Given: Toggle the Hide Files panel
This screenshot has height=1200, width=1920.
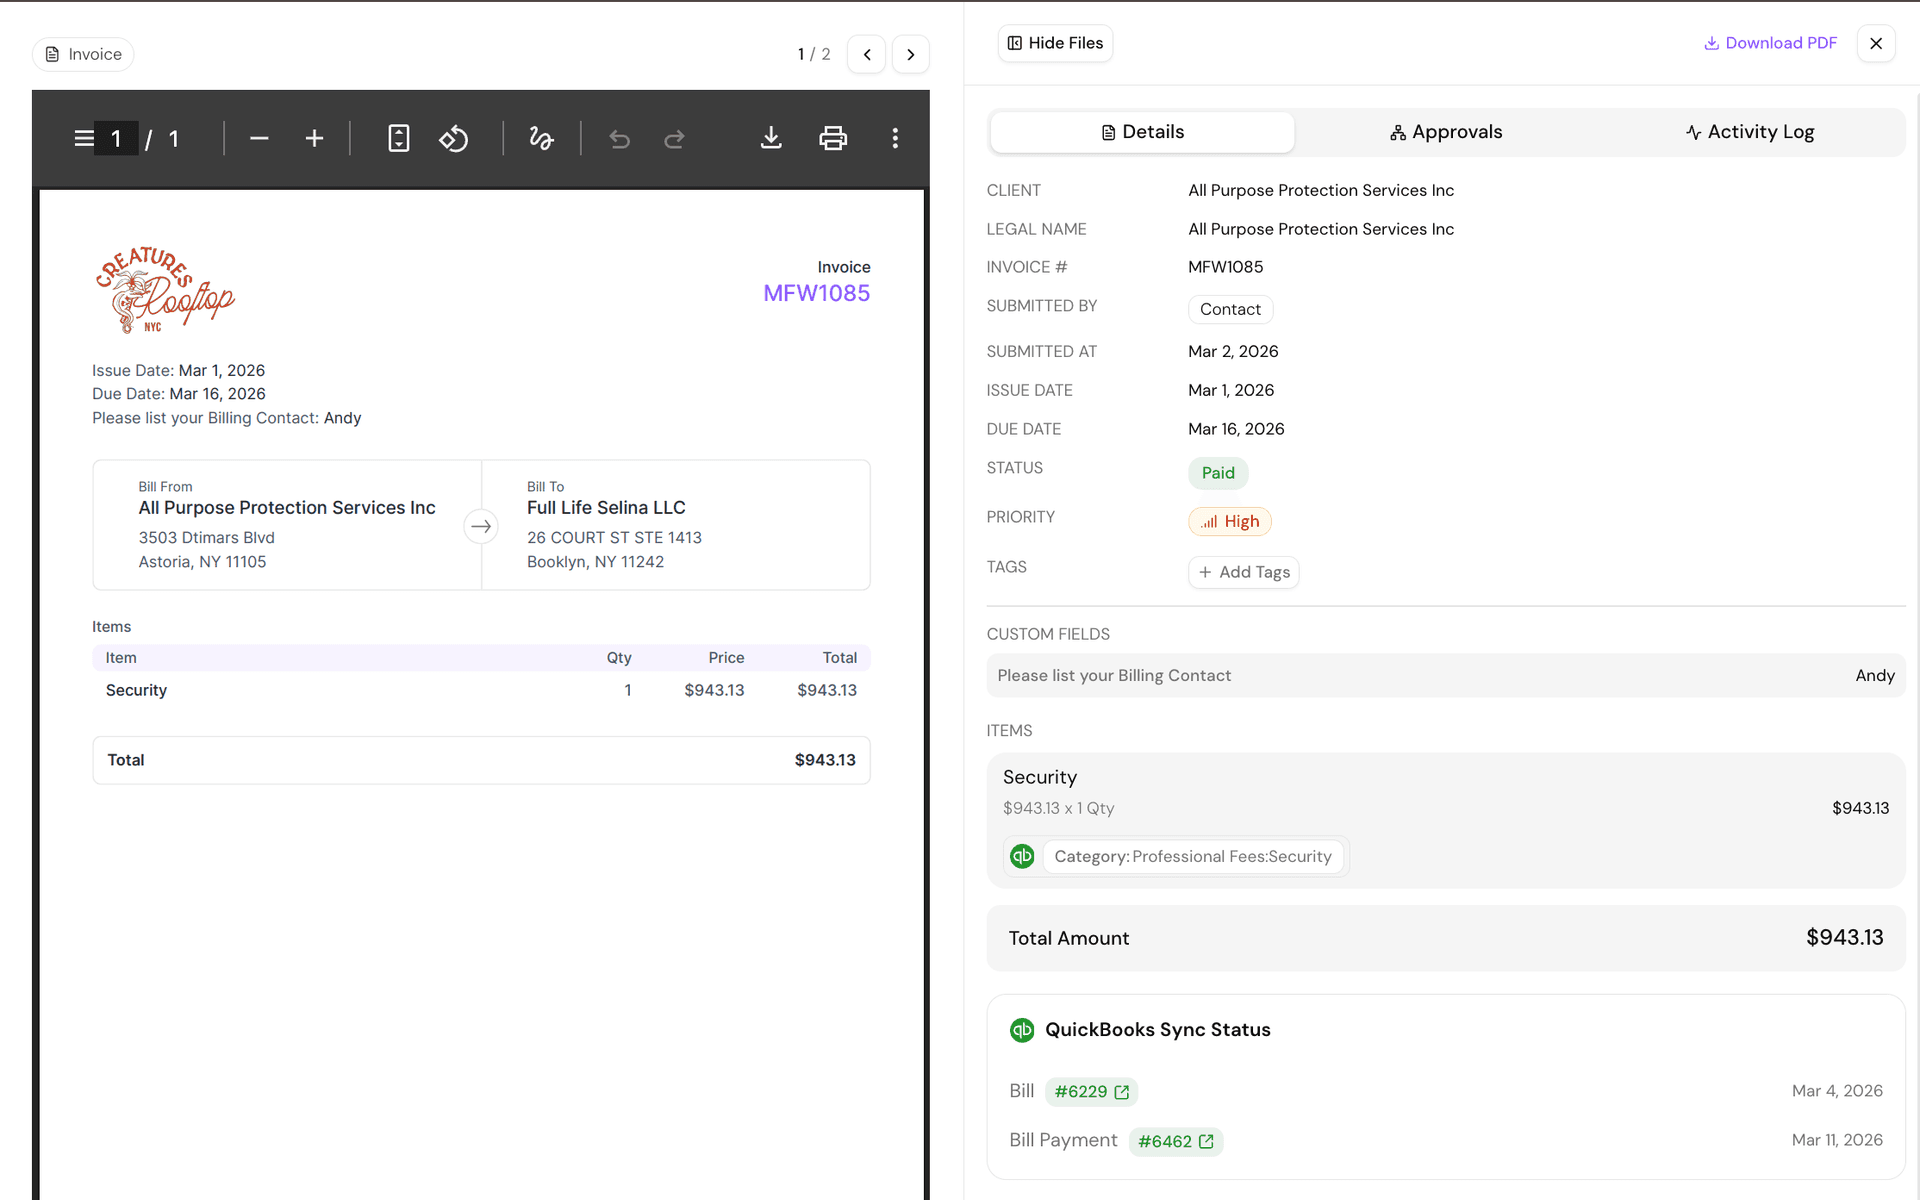Looking at the screenshot, I should [1055, 43].
